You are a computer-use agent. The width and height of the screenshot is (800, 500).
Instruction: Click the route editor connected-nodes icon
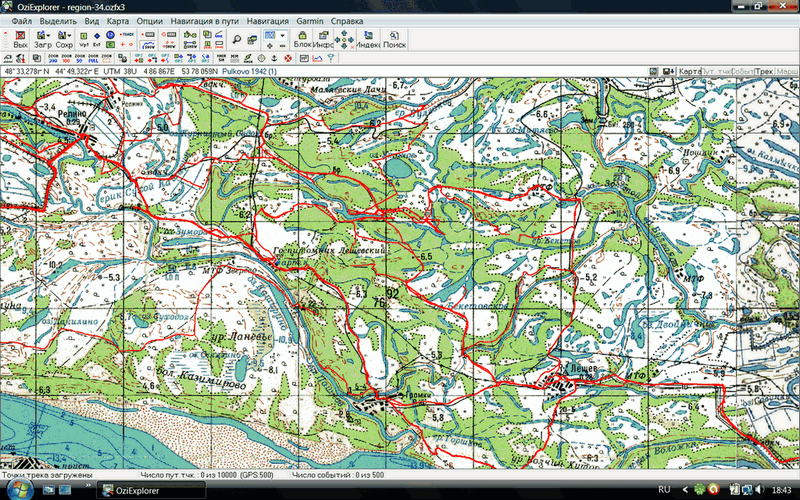coord(189,35)
